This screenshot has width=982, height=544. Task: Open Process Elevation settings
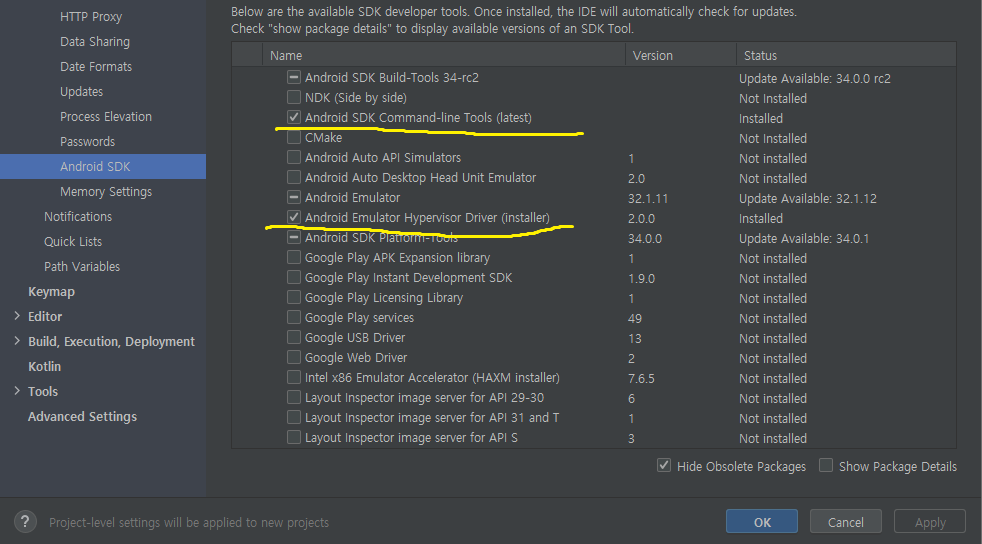tap(106, 116)
